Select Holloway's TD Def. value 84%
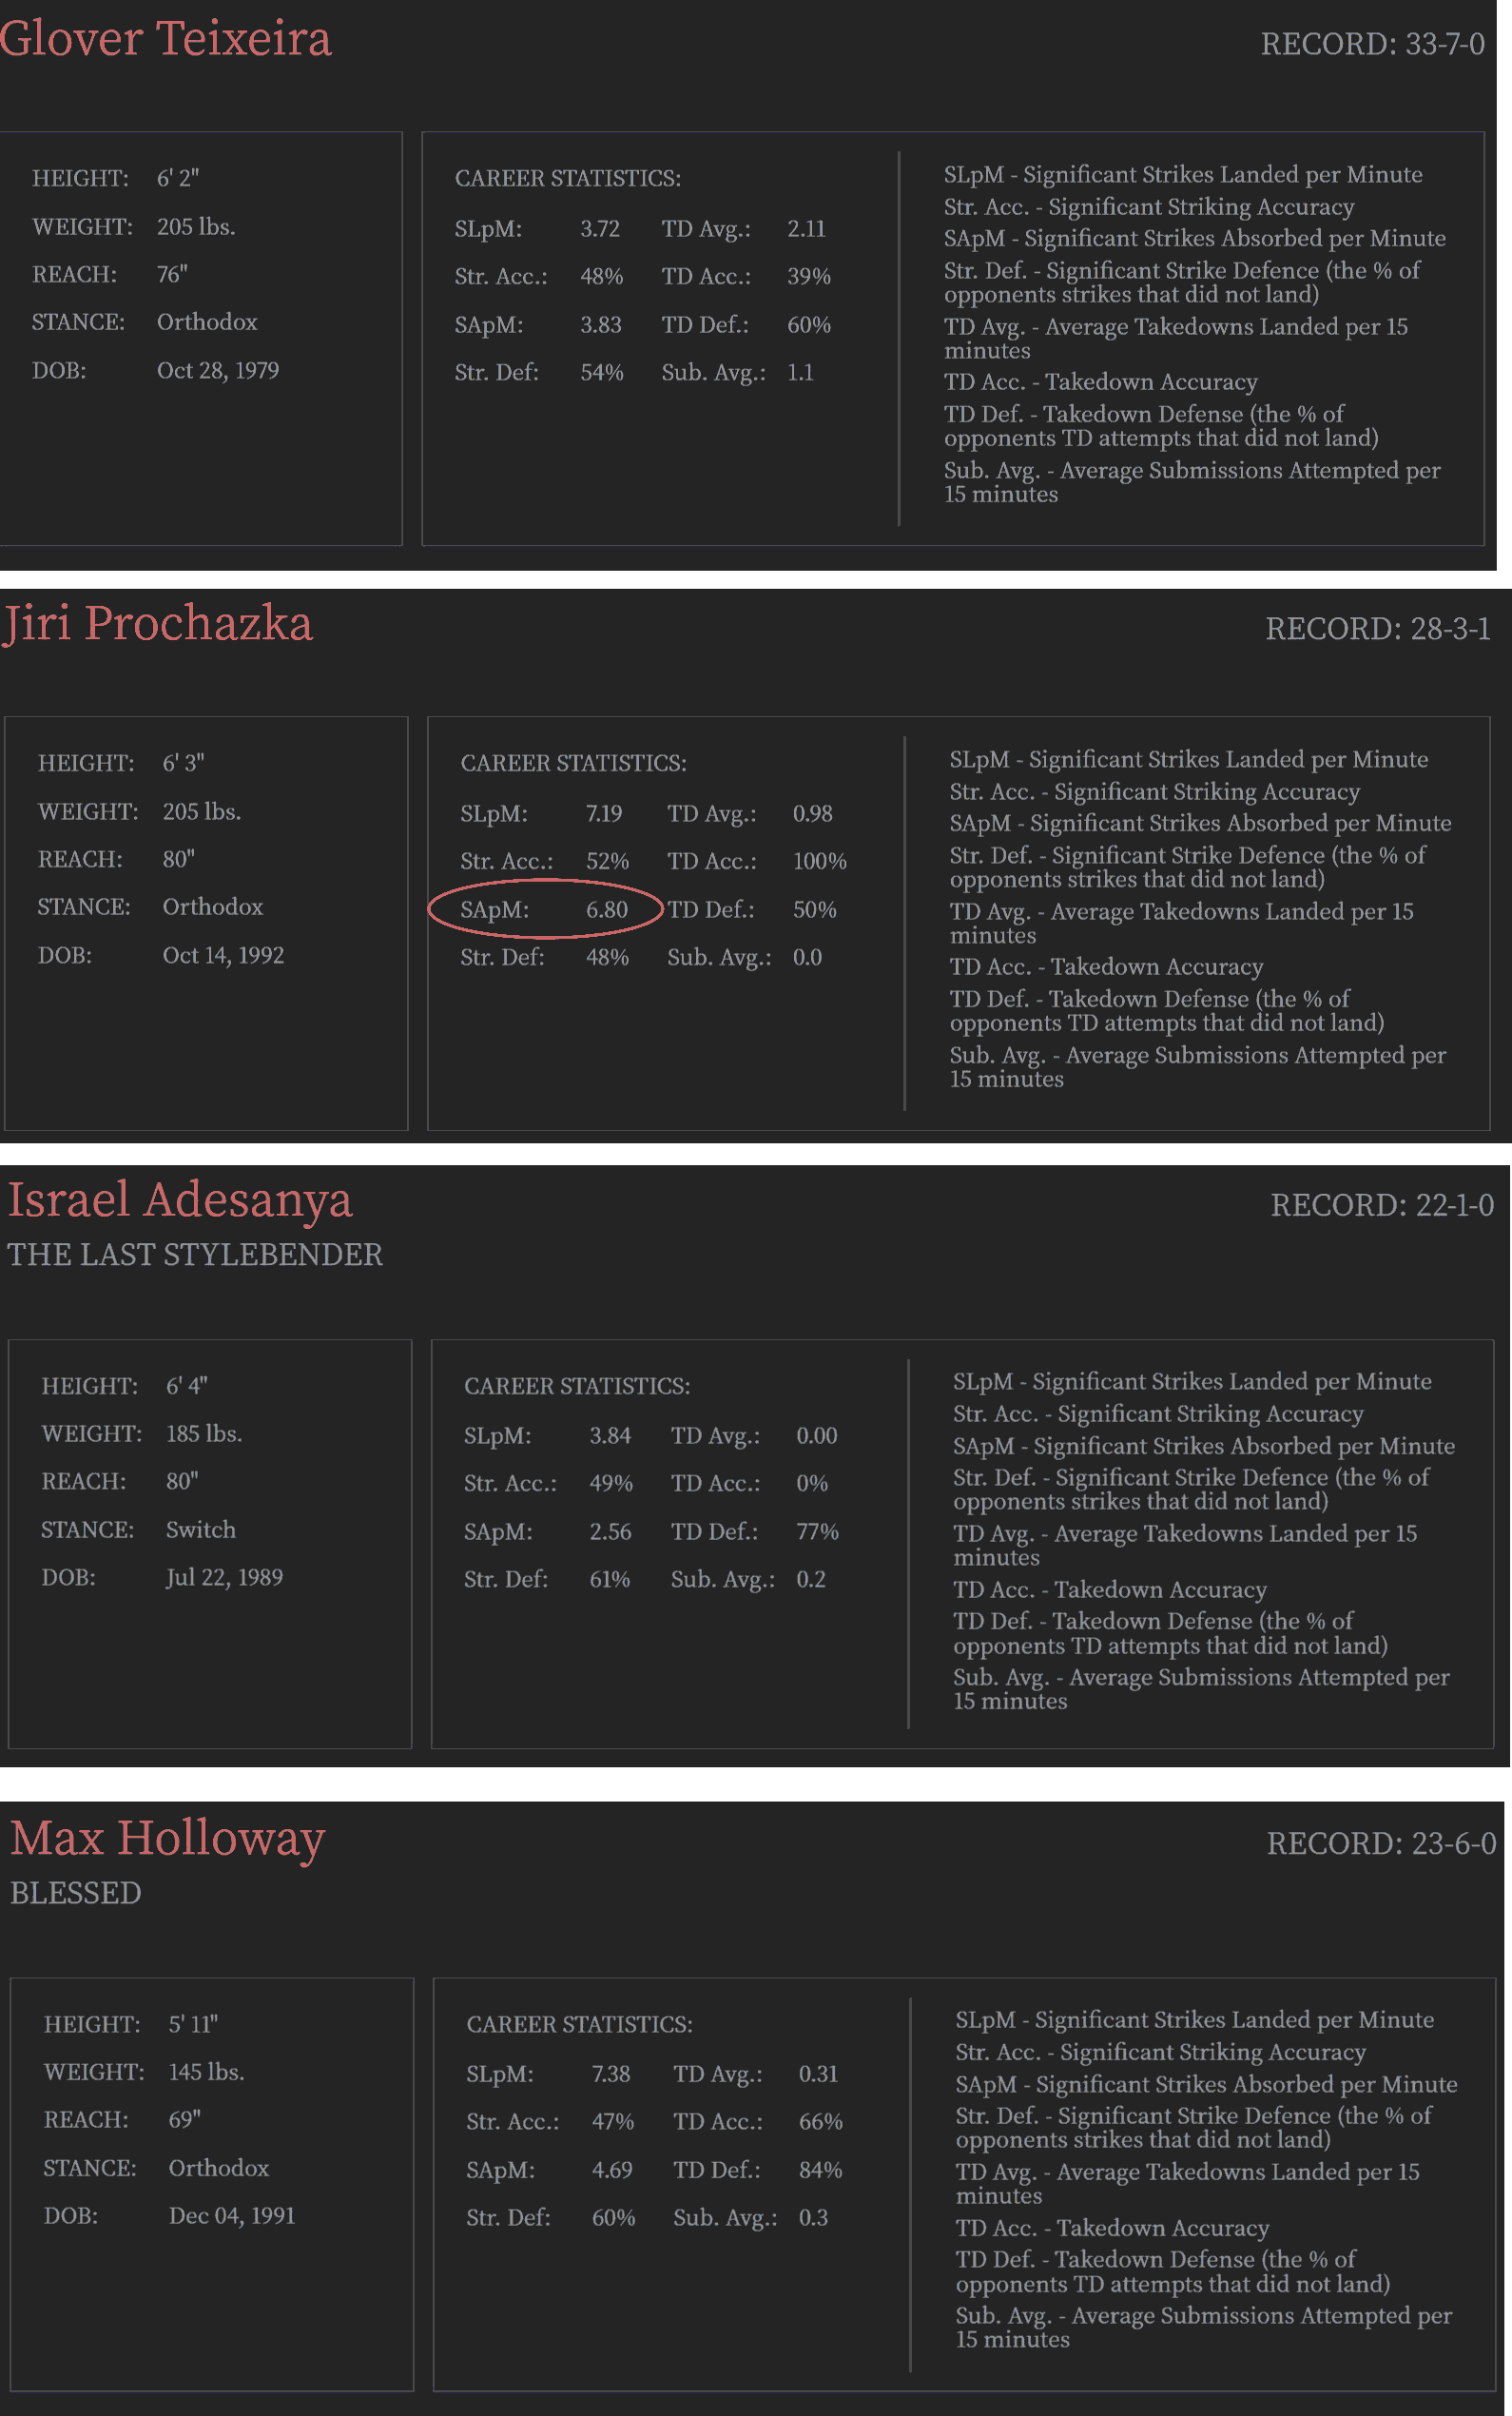This screenshot has height=2416, width=1512. tap(821, 2170)
